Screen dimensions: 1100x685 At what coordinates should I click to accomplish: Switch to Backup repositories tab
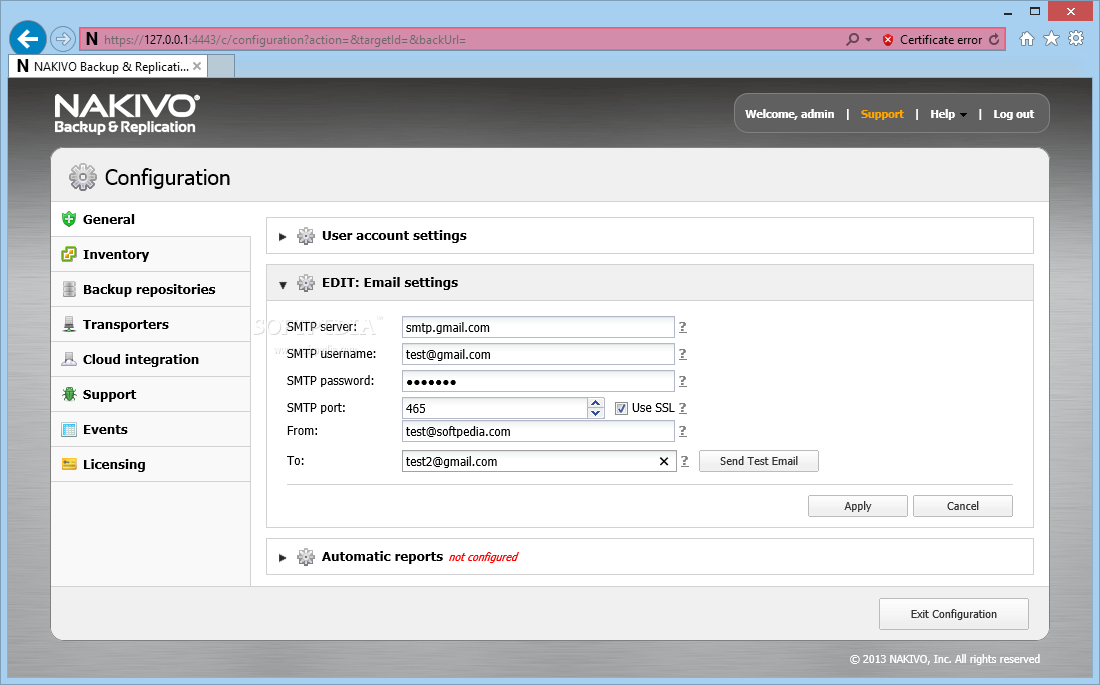(151, 289)
